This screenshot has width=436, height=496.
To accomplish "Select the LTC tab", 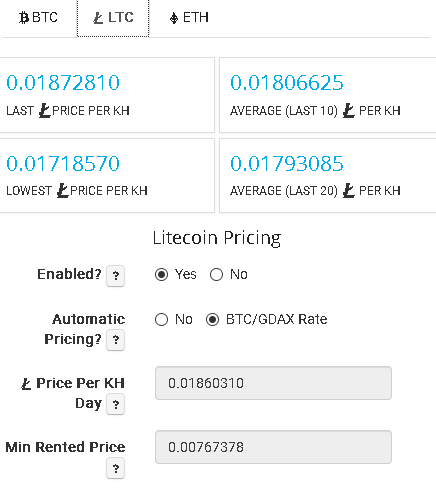I will pos(113,18).
